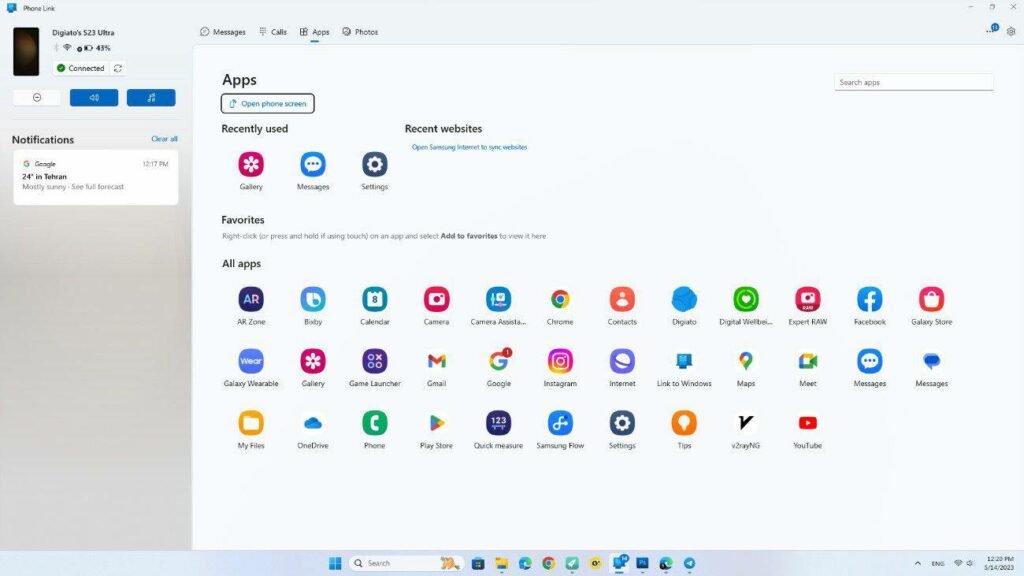Open the Google weather notification

[x=95, y=178]
